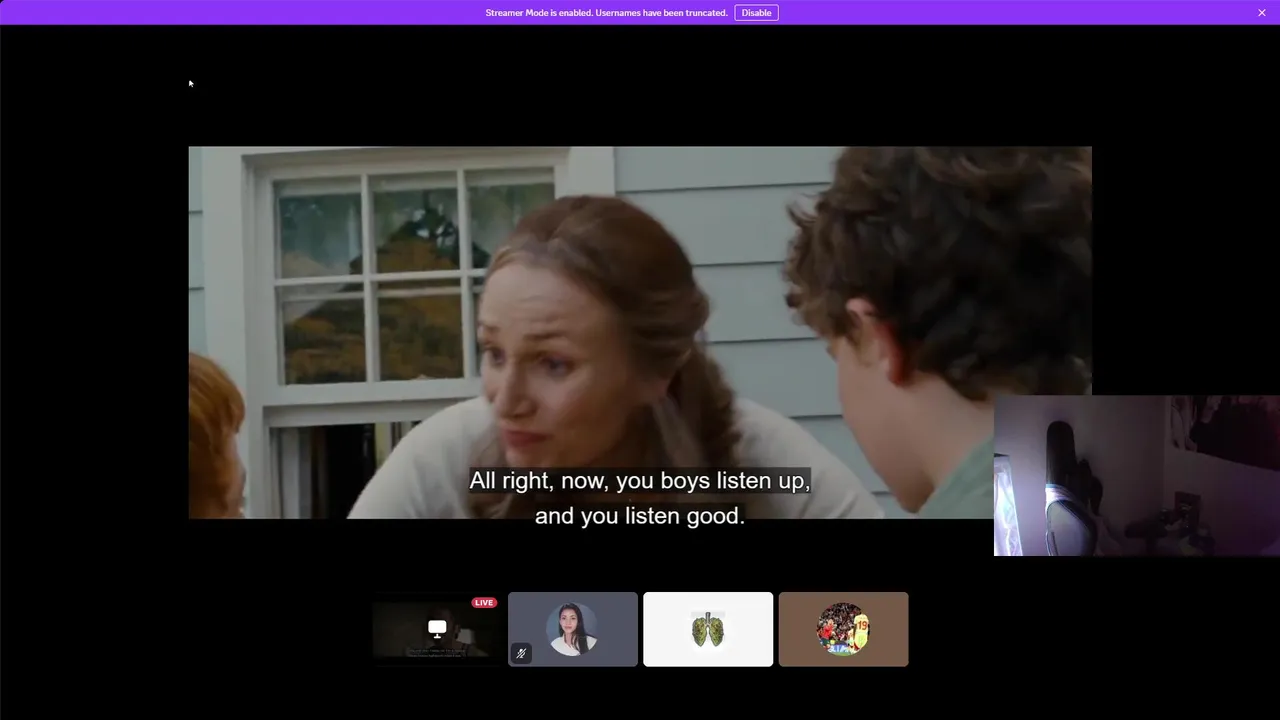Click the red LIVE badge
1280x720 pixels.
[484, 603]
